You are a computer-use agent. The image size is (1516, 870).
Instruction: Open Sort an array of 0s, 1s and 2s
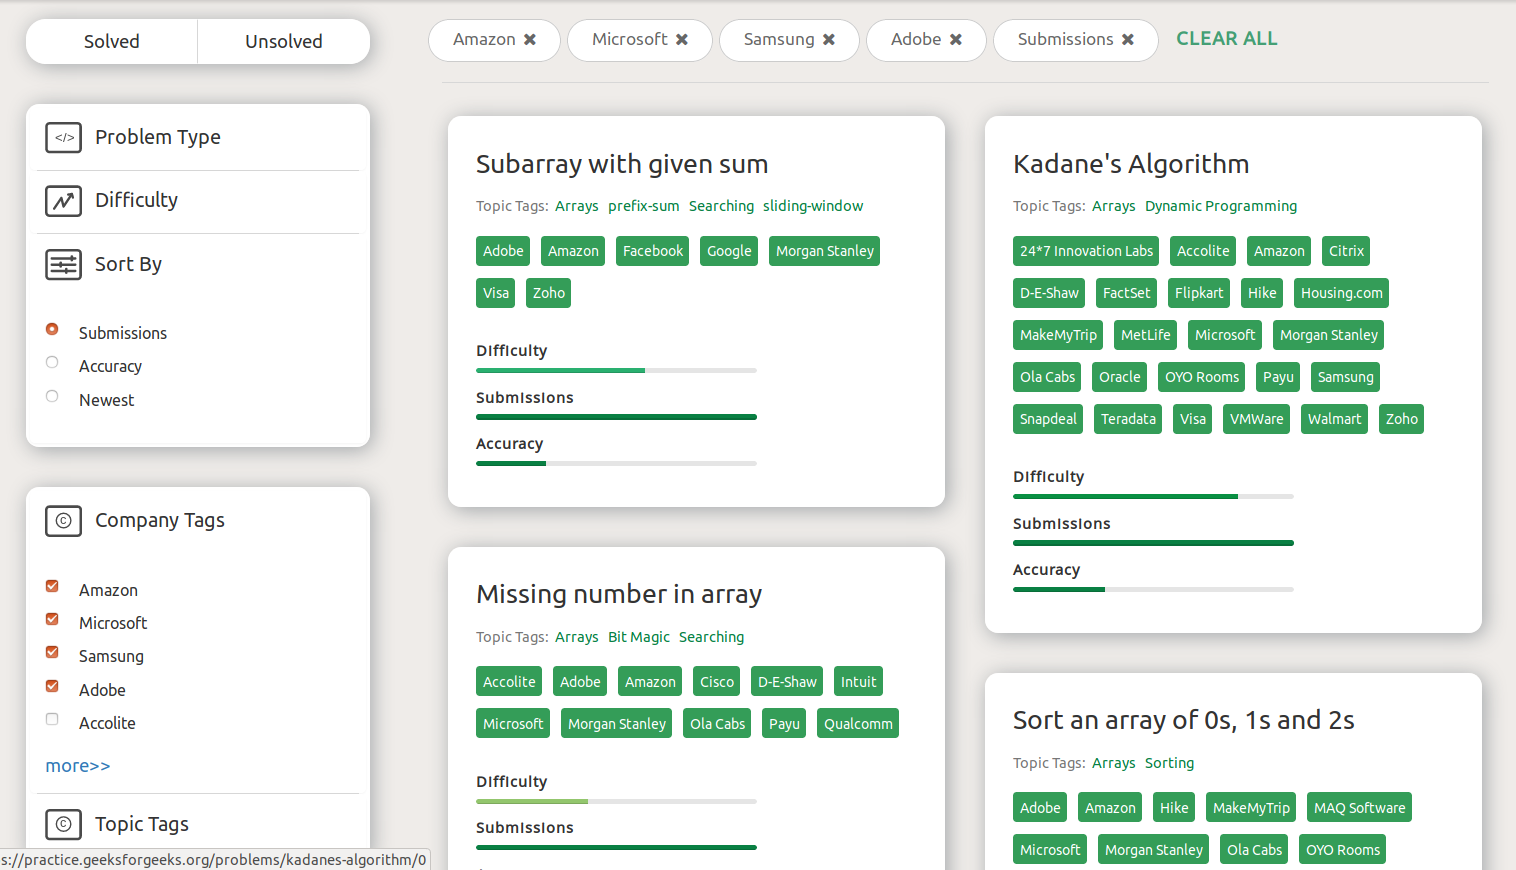click(x=1184, y=720)
